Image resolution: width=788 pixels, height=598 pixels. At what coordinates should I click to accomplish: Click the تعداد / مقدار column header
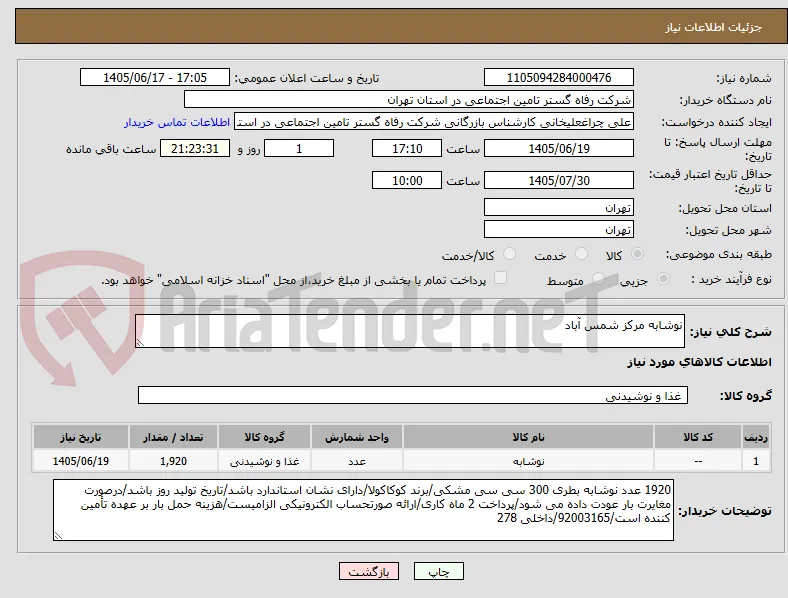(173, 437)
